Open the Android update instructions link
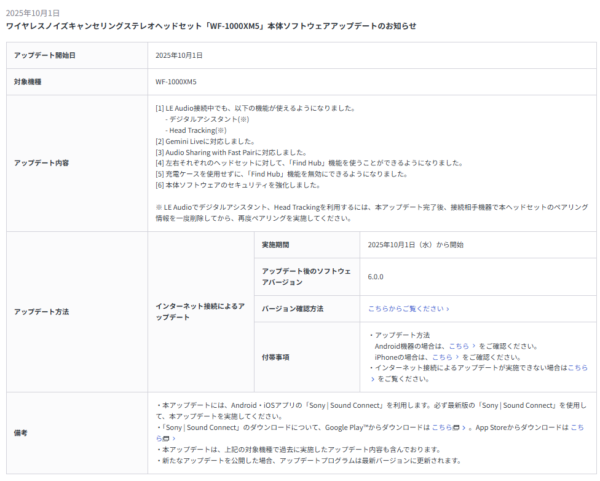This screenshot has height=481, width=600. coord(458,345)
